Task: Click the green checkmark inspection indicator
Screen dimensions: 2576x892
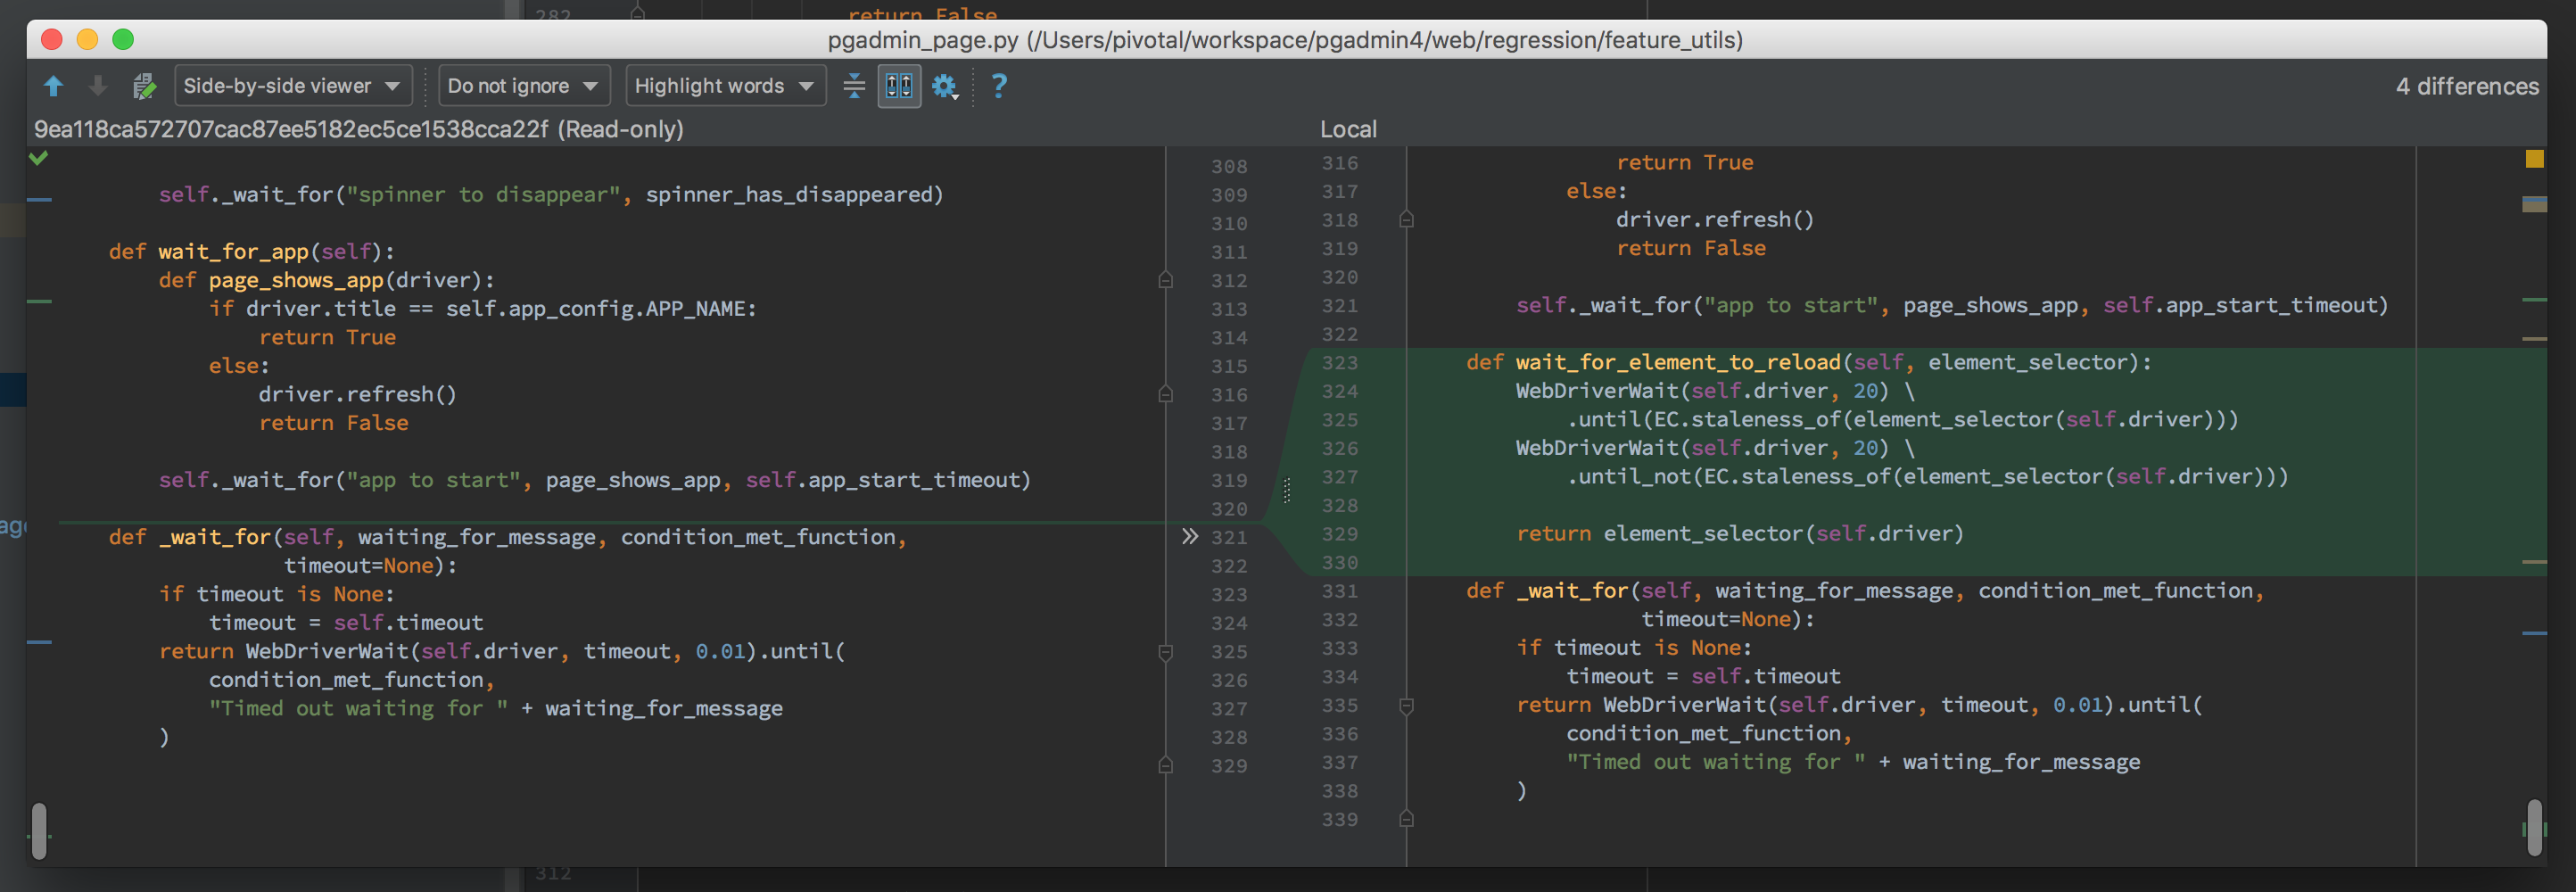Action: tap(39, 158)
